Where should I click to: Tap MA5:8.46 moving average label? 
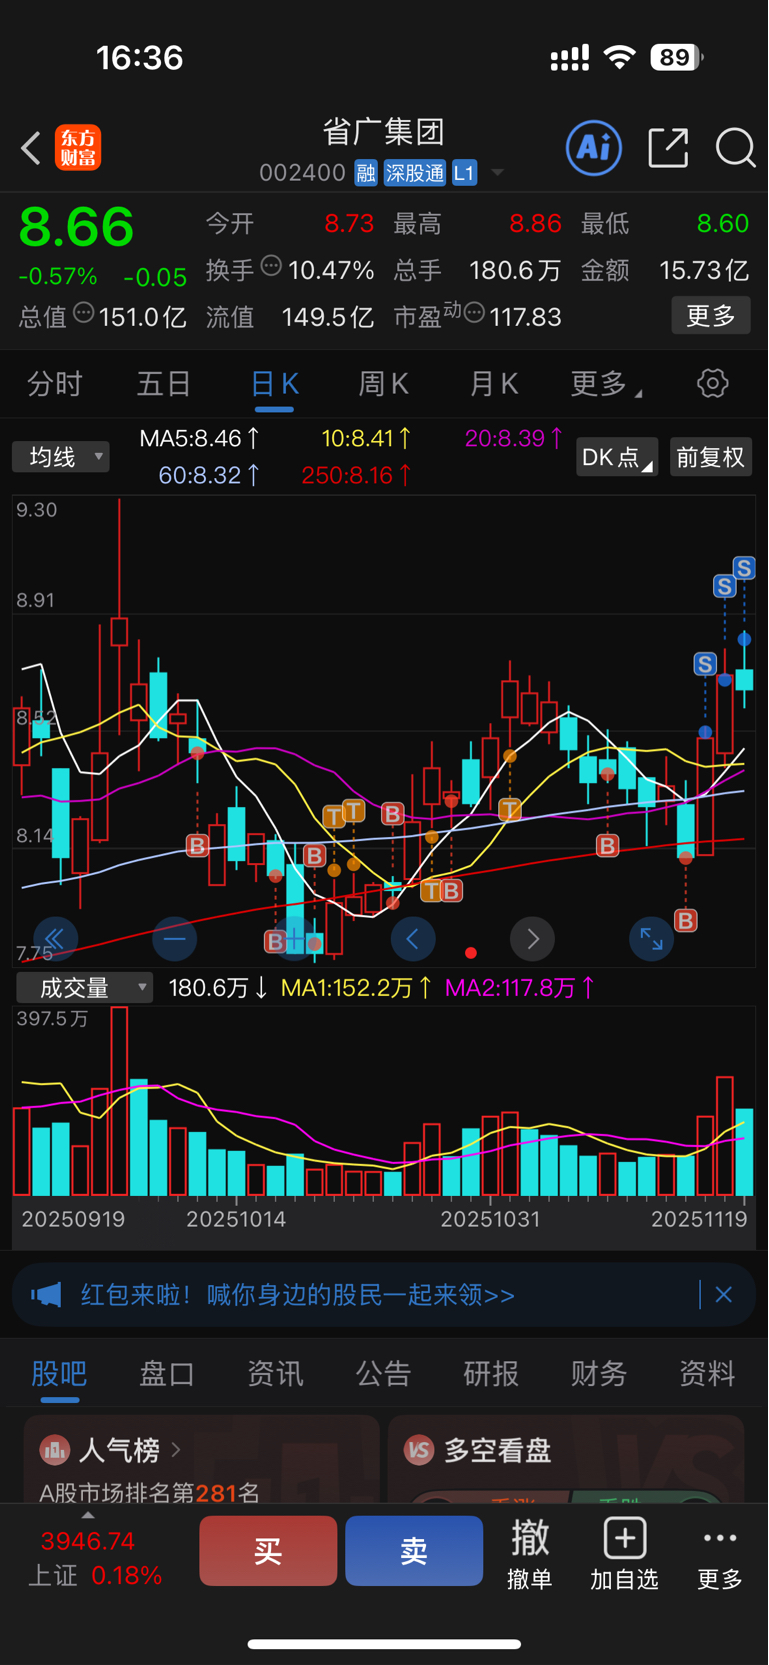click(x=200, y=438)
